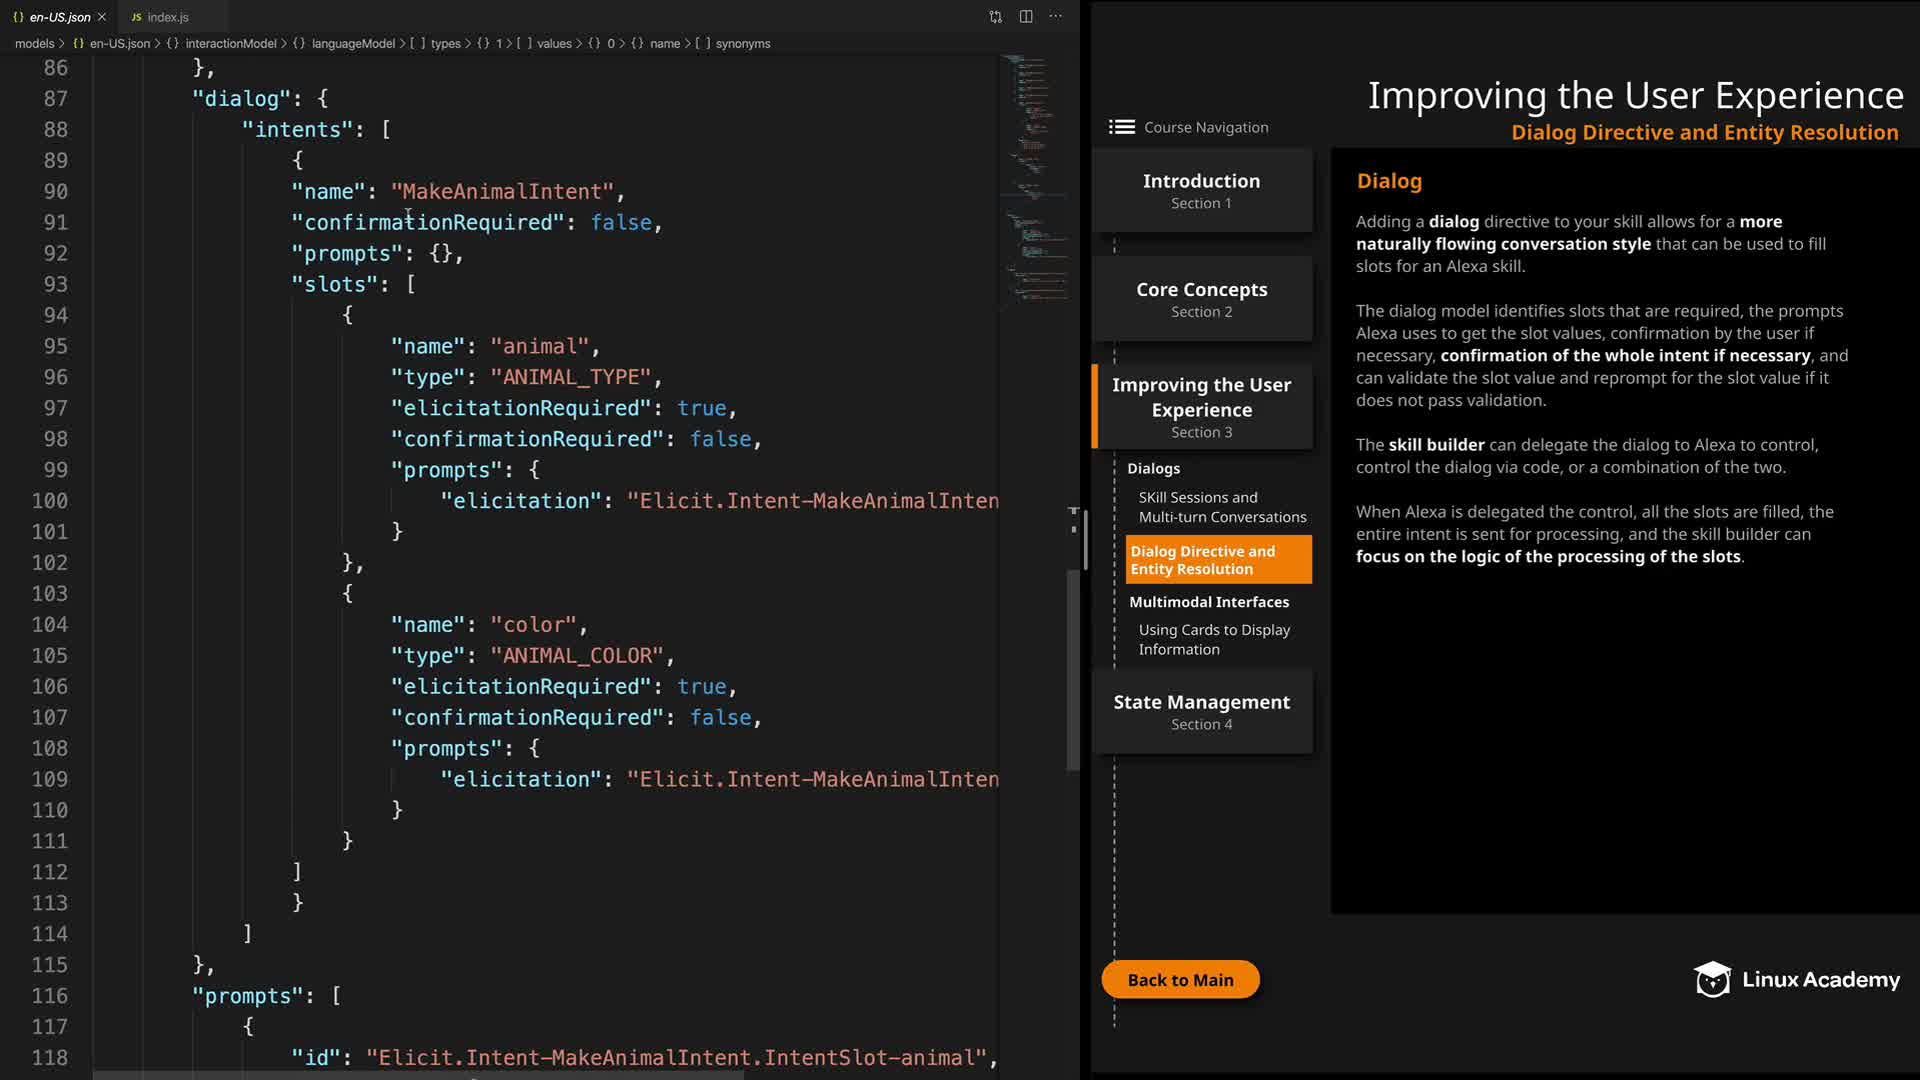Open the Source Control changes icon
The height and width of the screenshot is (1080, 1920).
pyautogui.click(x=995, y=17)
